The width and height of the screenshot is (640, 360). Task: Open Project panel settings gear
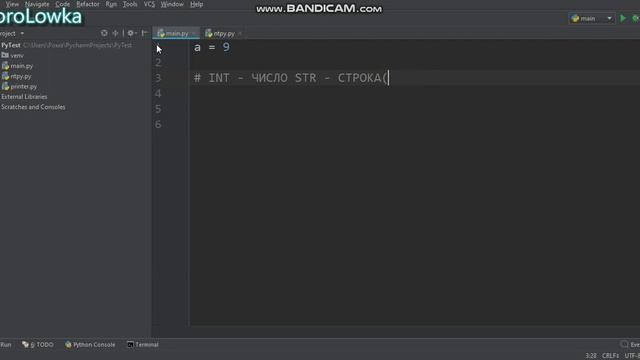pyautogui.click(x=131, y=33)
